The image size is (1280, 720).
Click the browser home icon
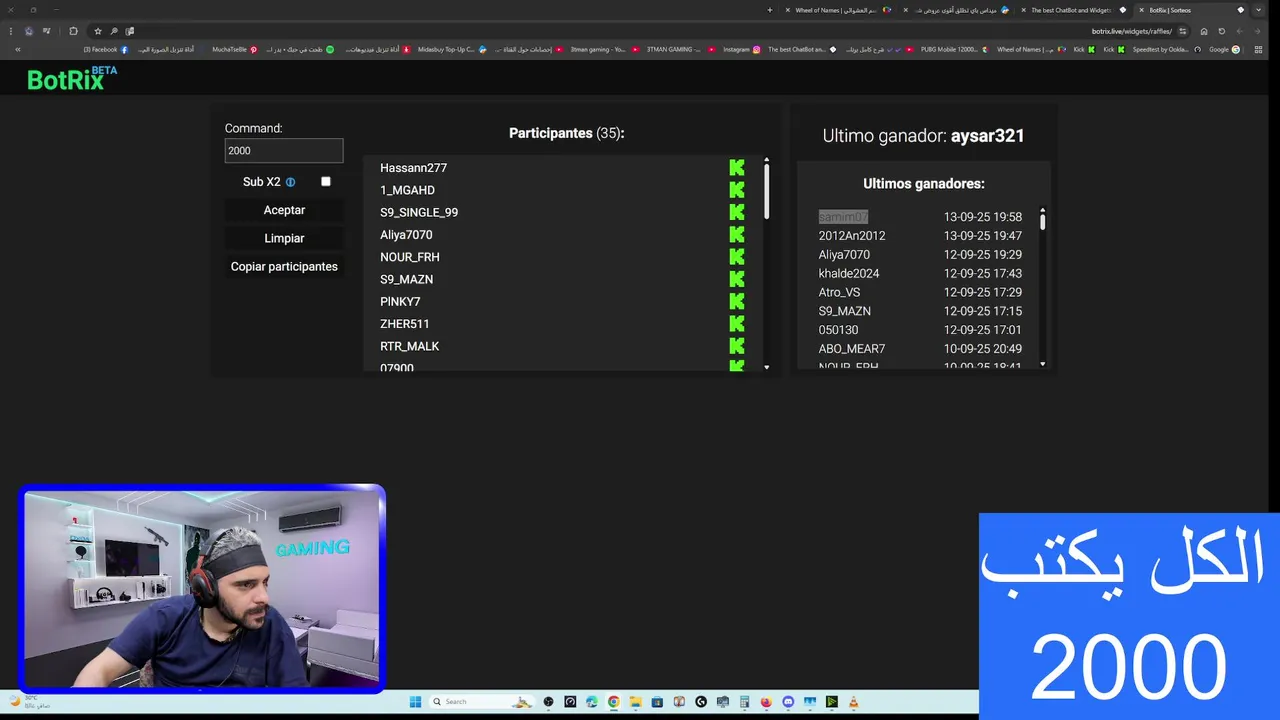1204,31
